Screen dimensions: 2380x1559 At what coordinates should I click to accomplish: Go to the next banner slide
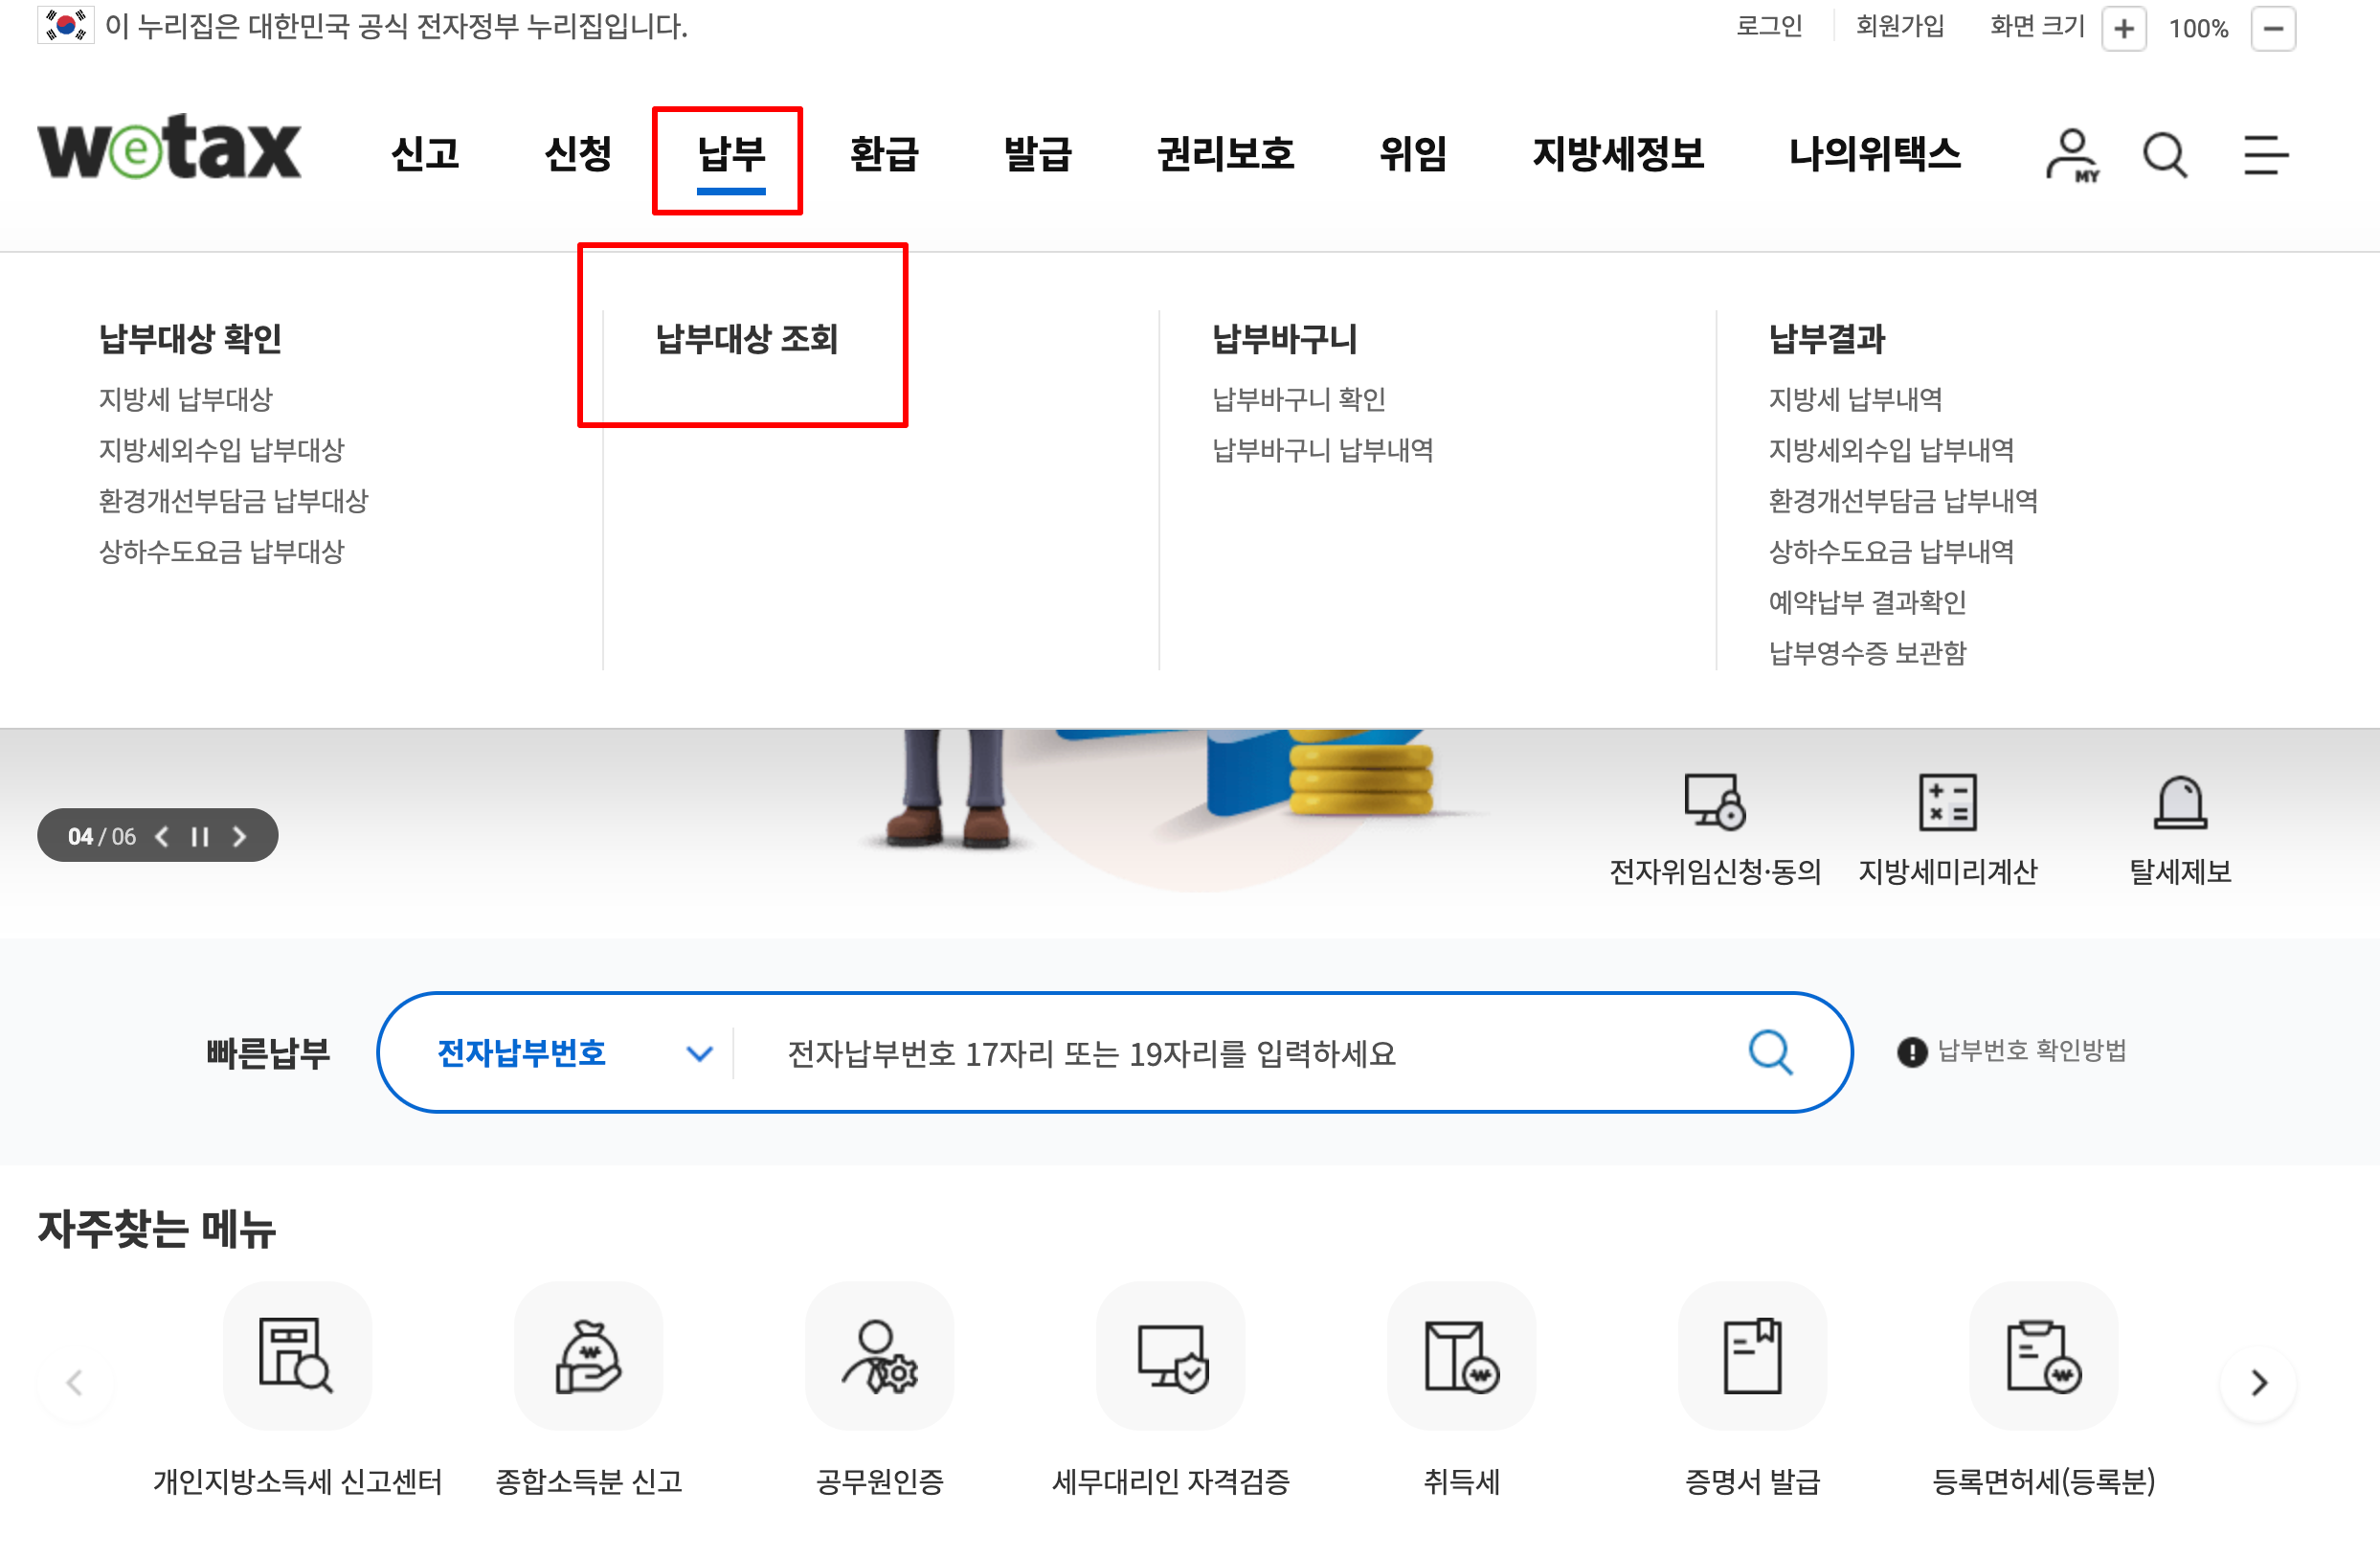click(239, 837)
